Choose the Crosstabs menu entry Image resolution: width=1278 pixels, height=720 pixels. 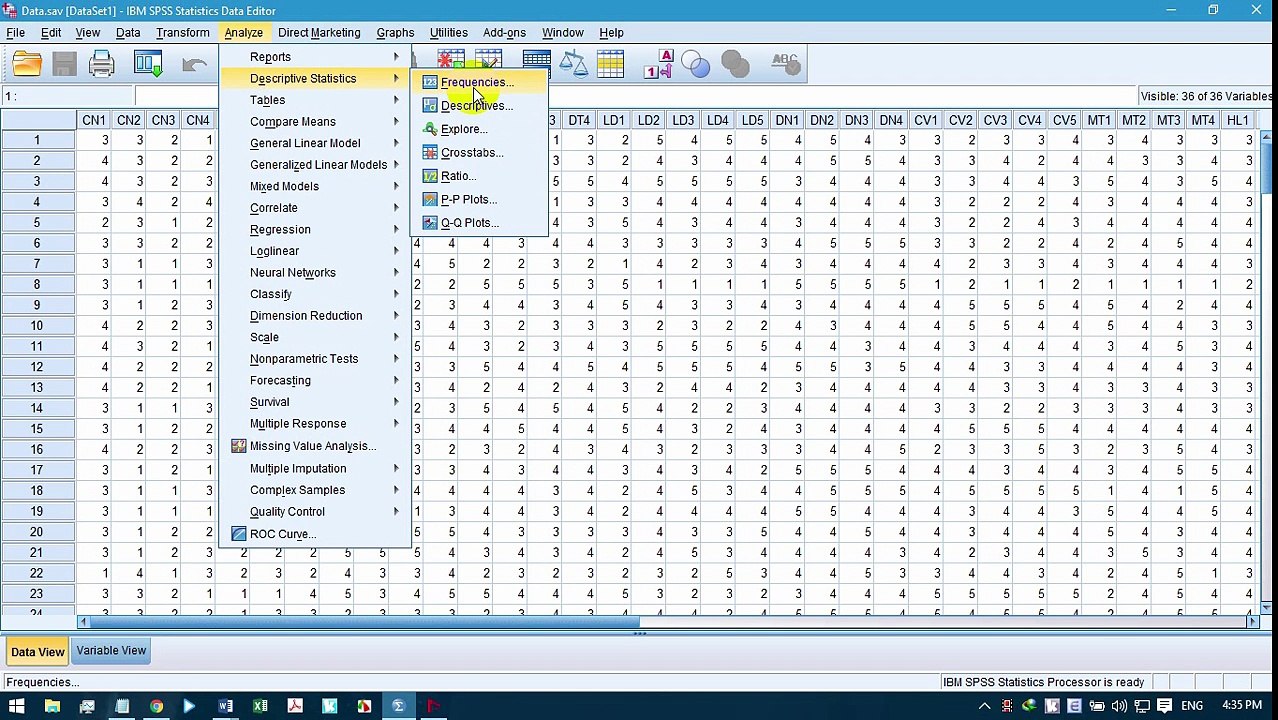pyautogui.click(x=478, y=152)
